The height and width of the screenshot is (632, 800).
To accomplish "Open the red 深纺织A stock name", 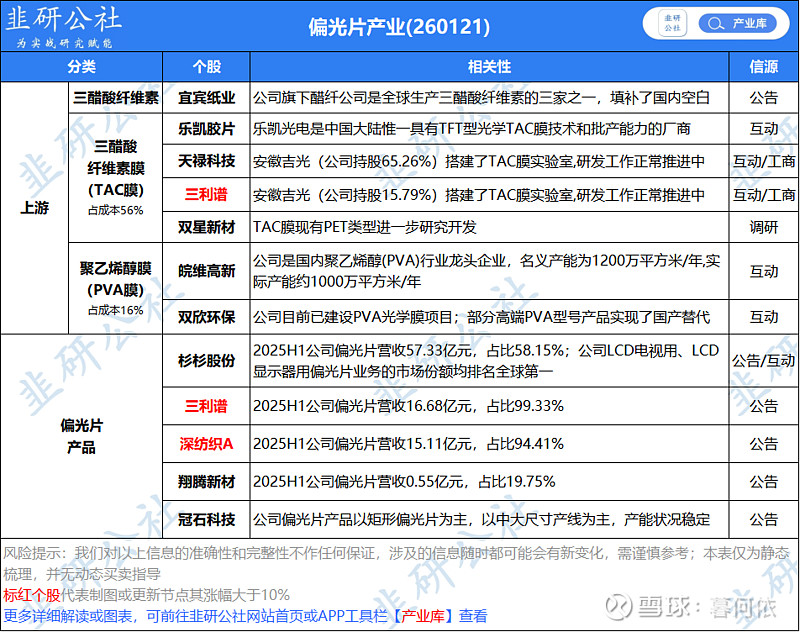I will (x=206, y=443).
